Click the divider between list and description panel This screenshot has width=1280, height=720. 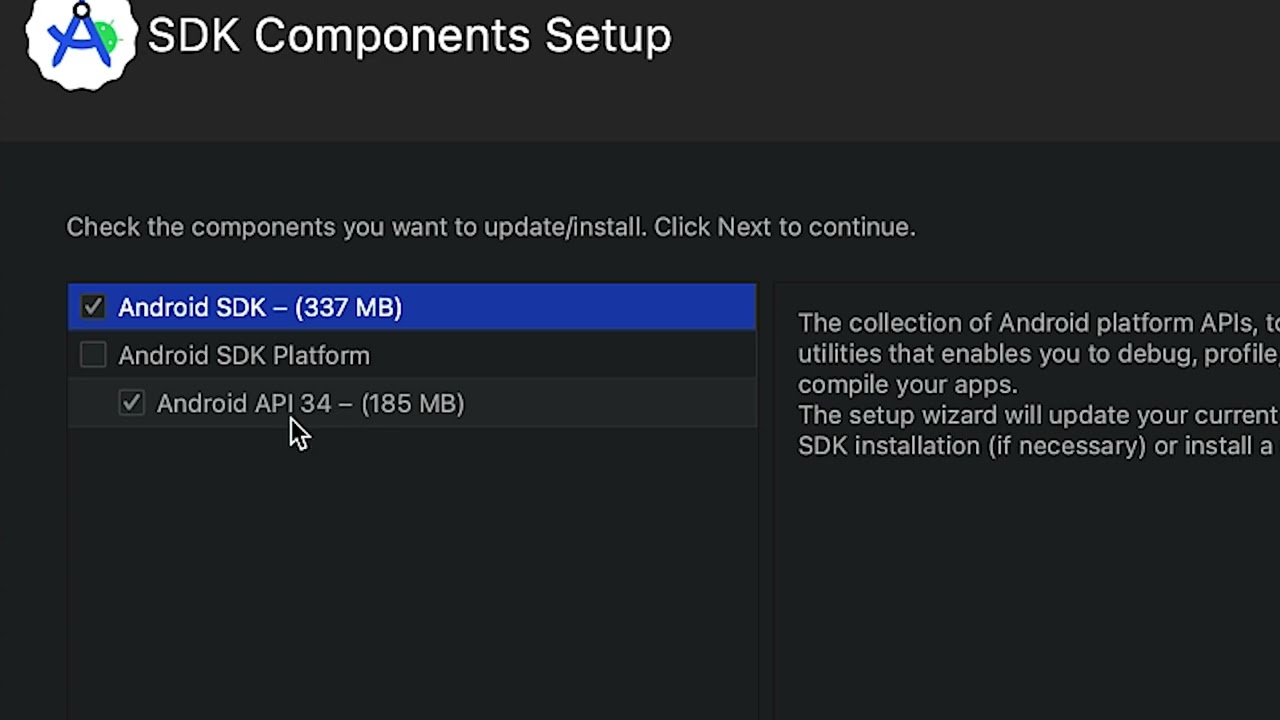(765, 500)
